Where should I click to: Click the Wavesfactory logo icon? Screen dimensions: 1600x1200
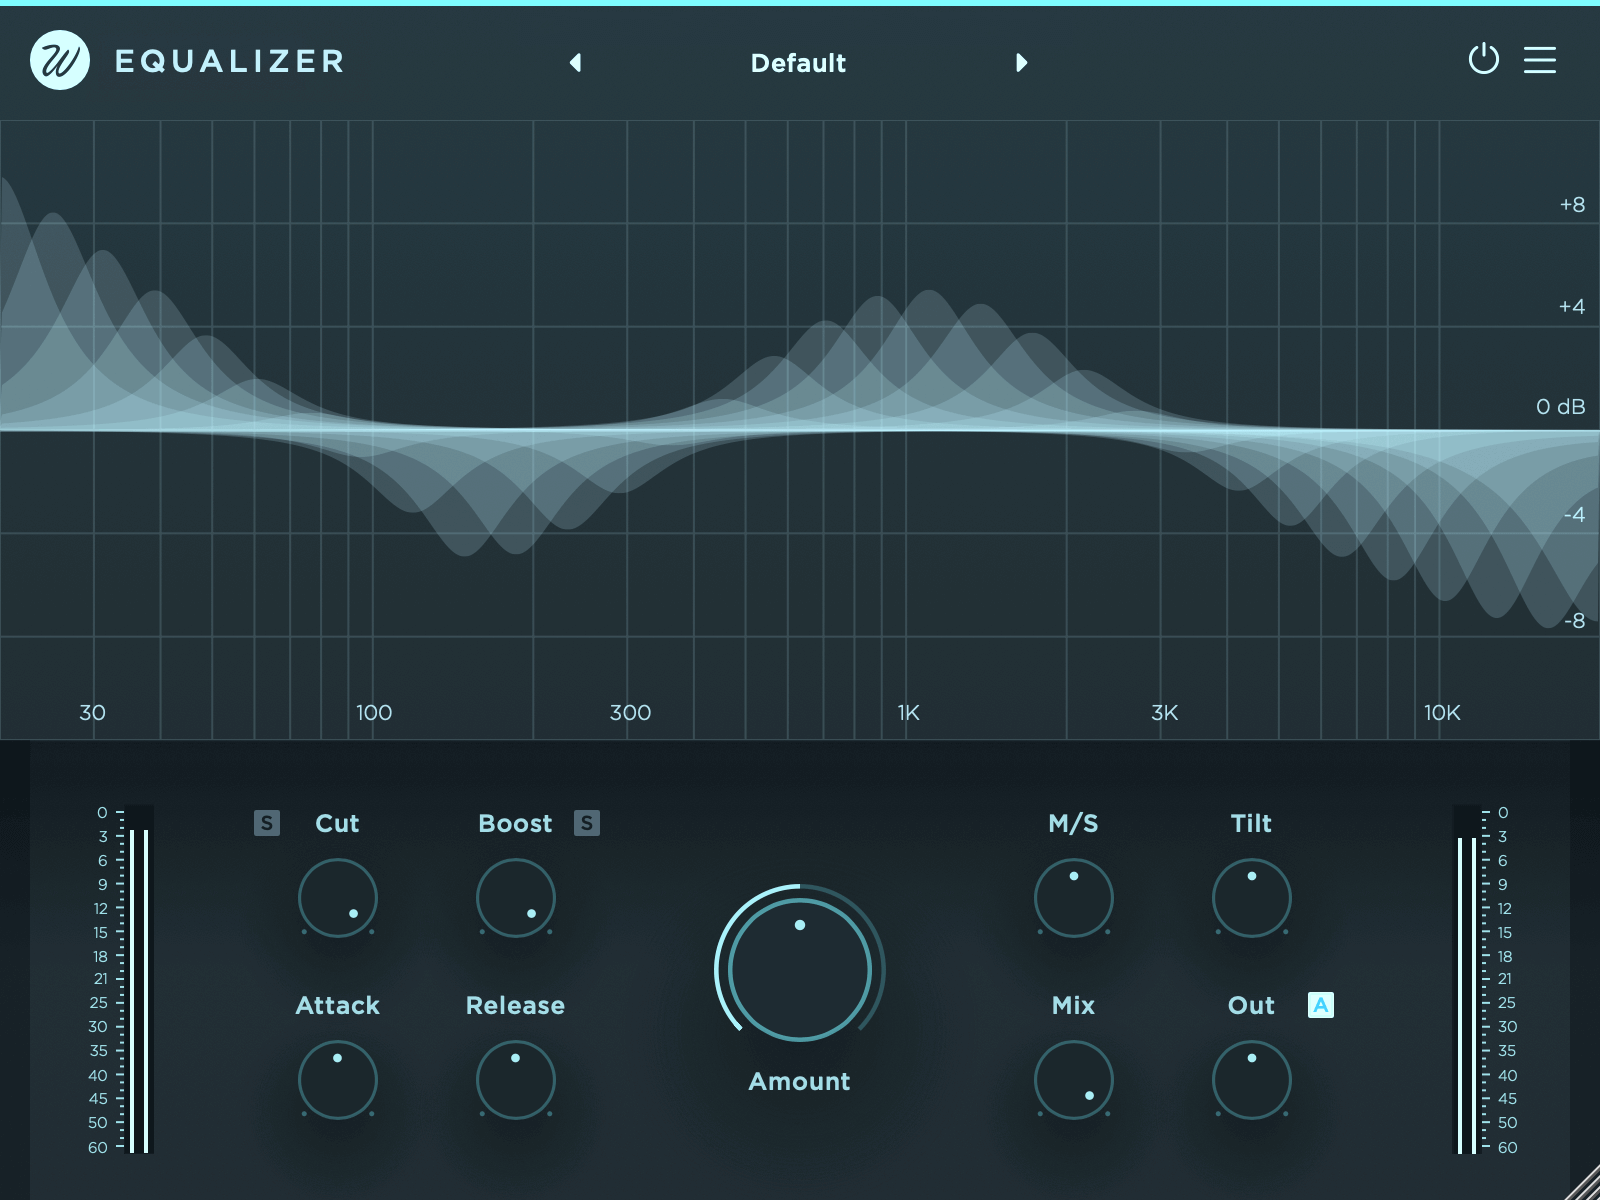click(60, 60)
